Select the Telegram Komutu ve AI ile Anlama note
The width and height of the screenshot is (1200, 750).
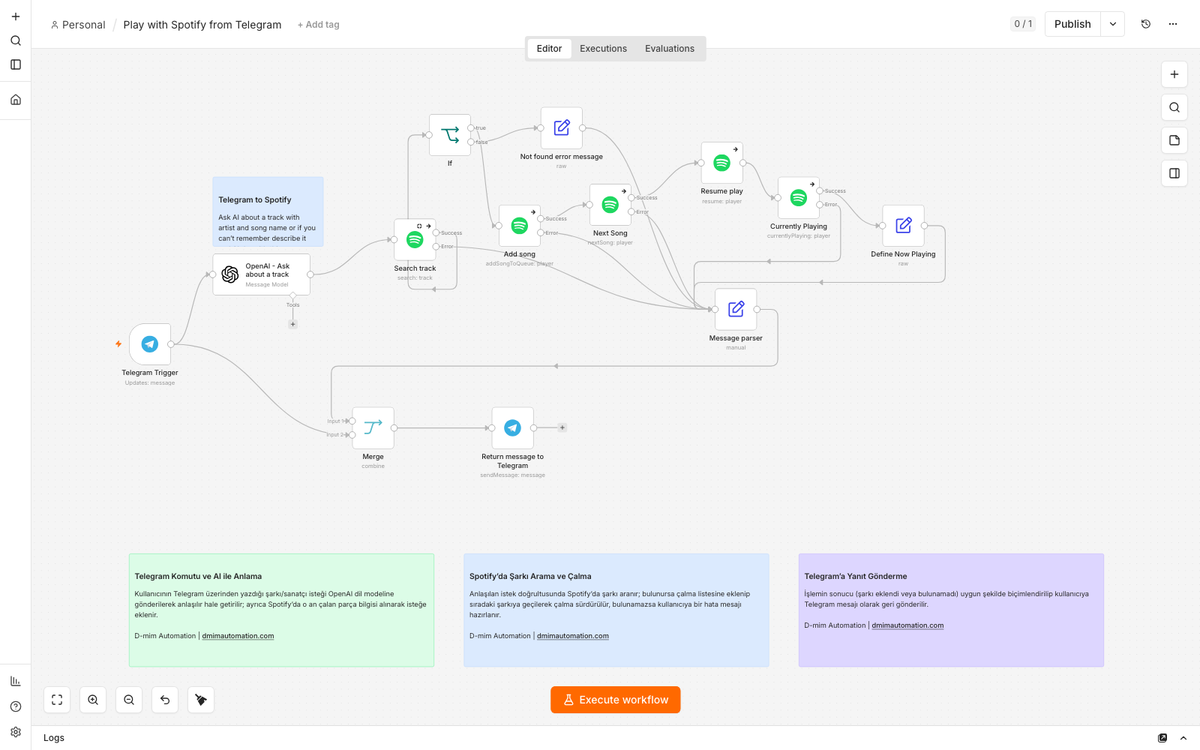point(281,610)
